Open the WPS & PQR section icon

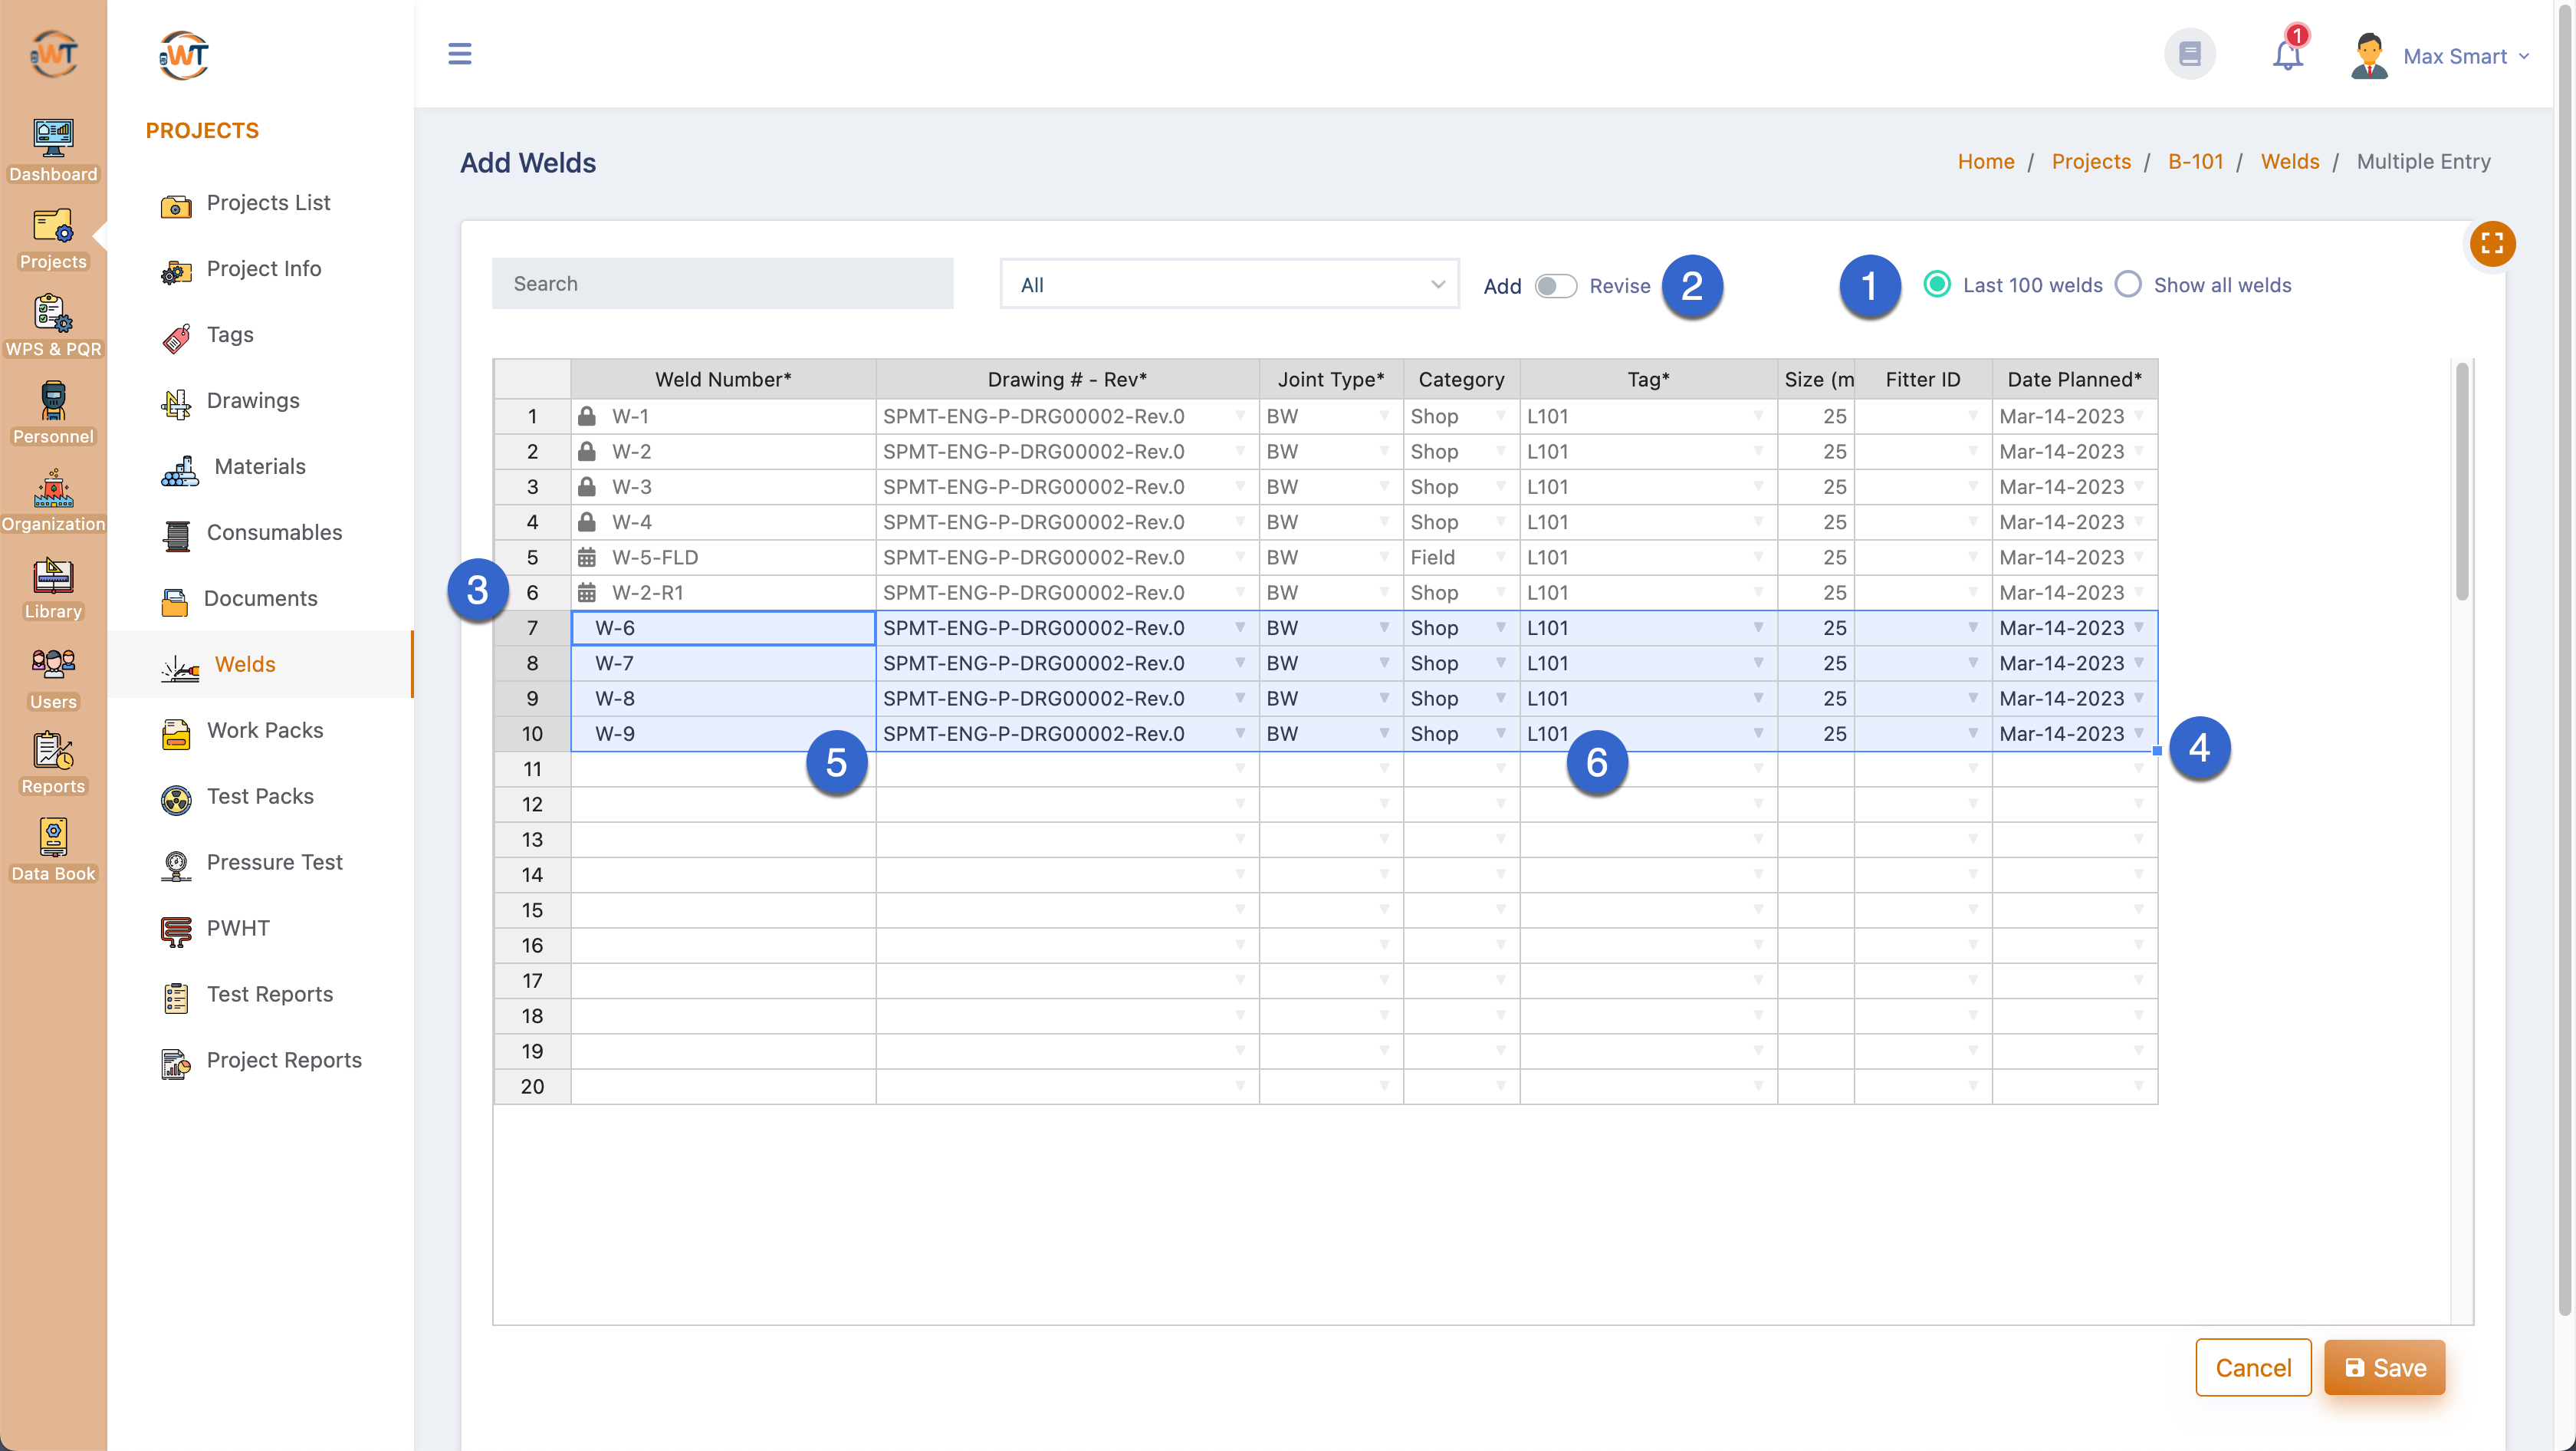tap(53, 313)
